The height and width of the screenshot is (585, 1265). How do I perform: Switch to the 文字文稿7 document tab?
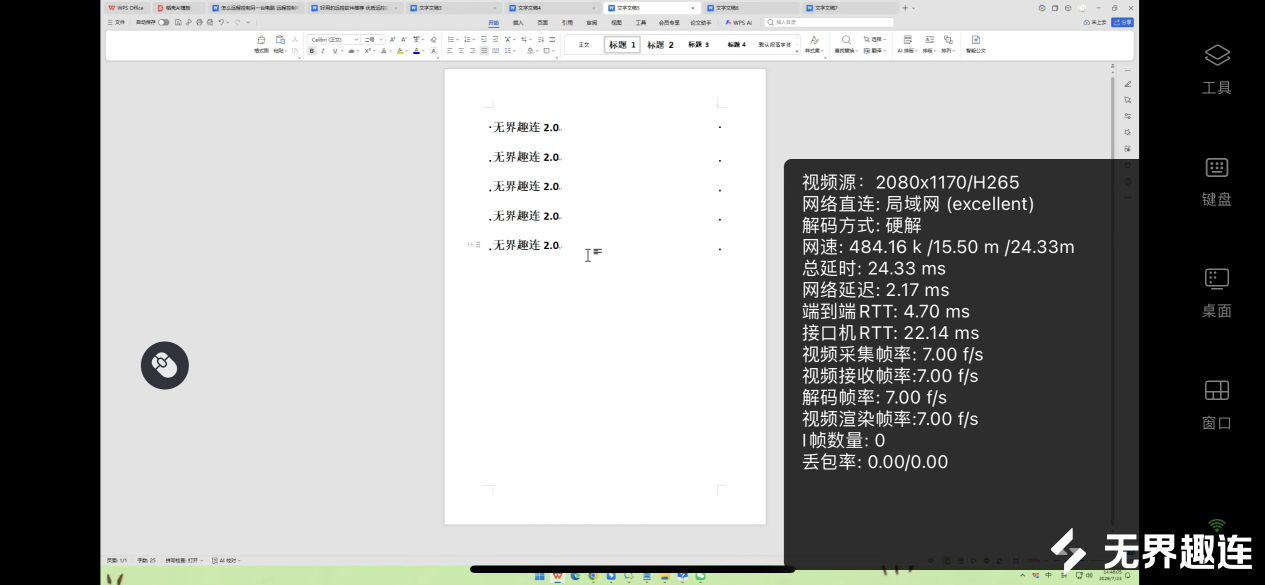pyautogui.click(x=848, y=7)
